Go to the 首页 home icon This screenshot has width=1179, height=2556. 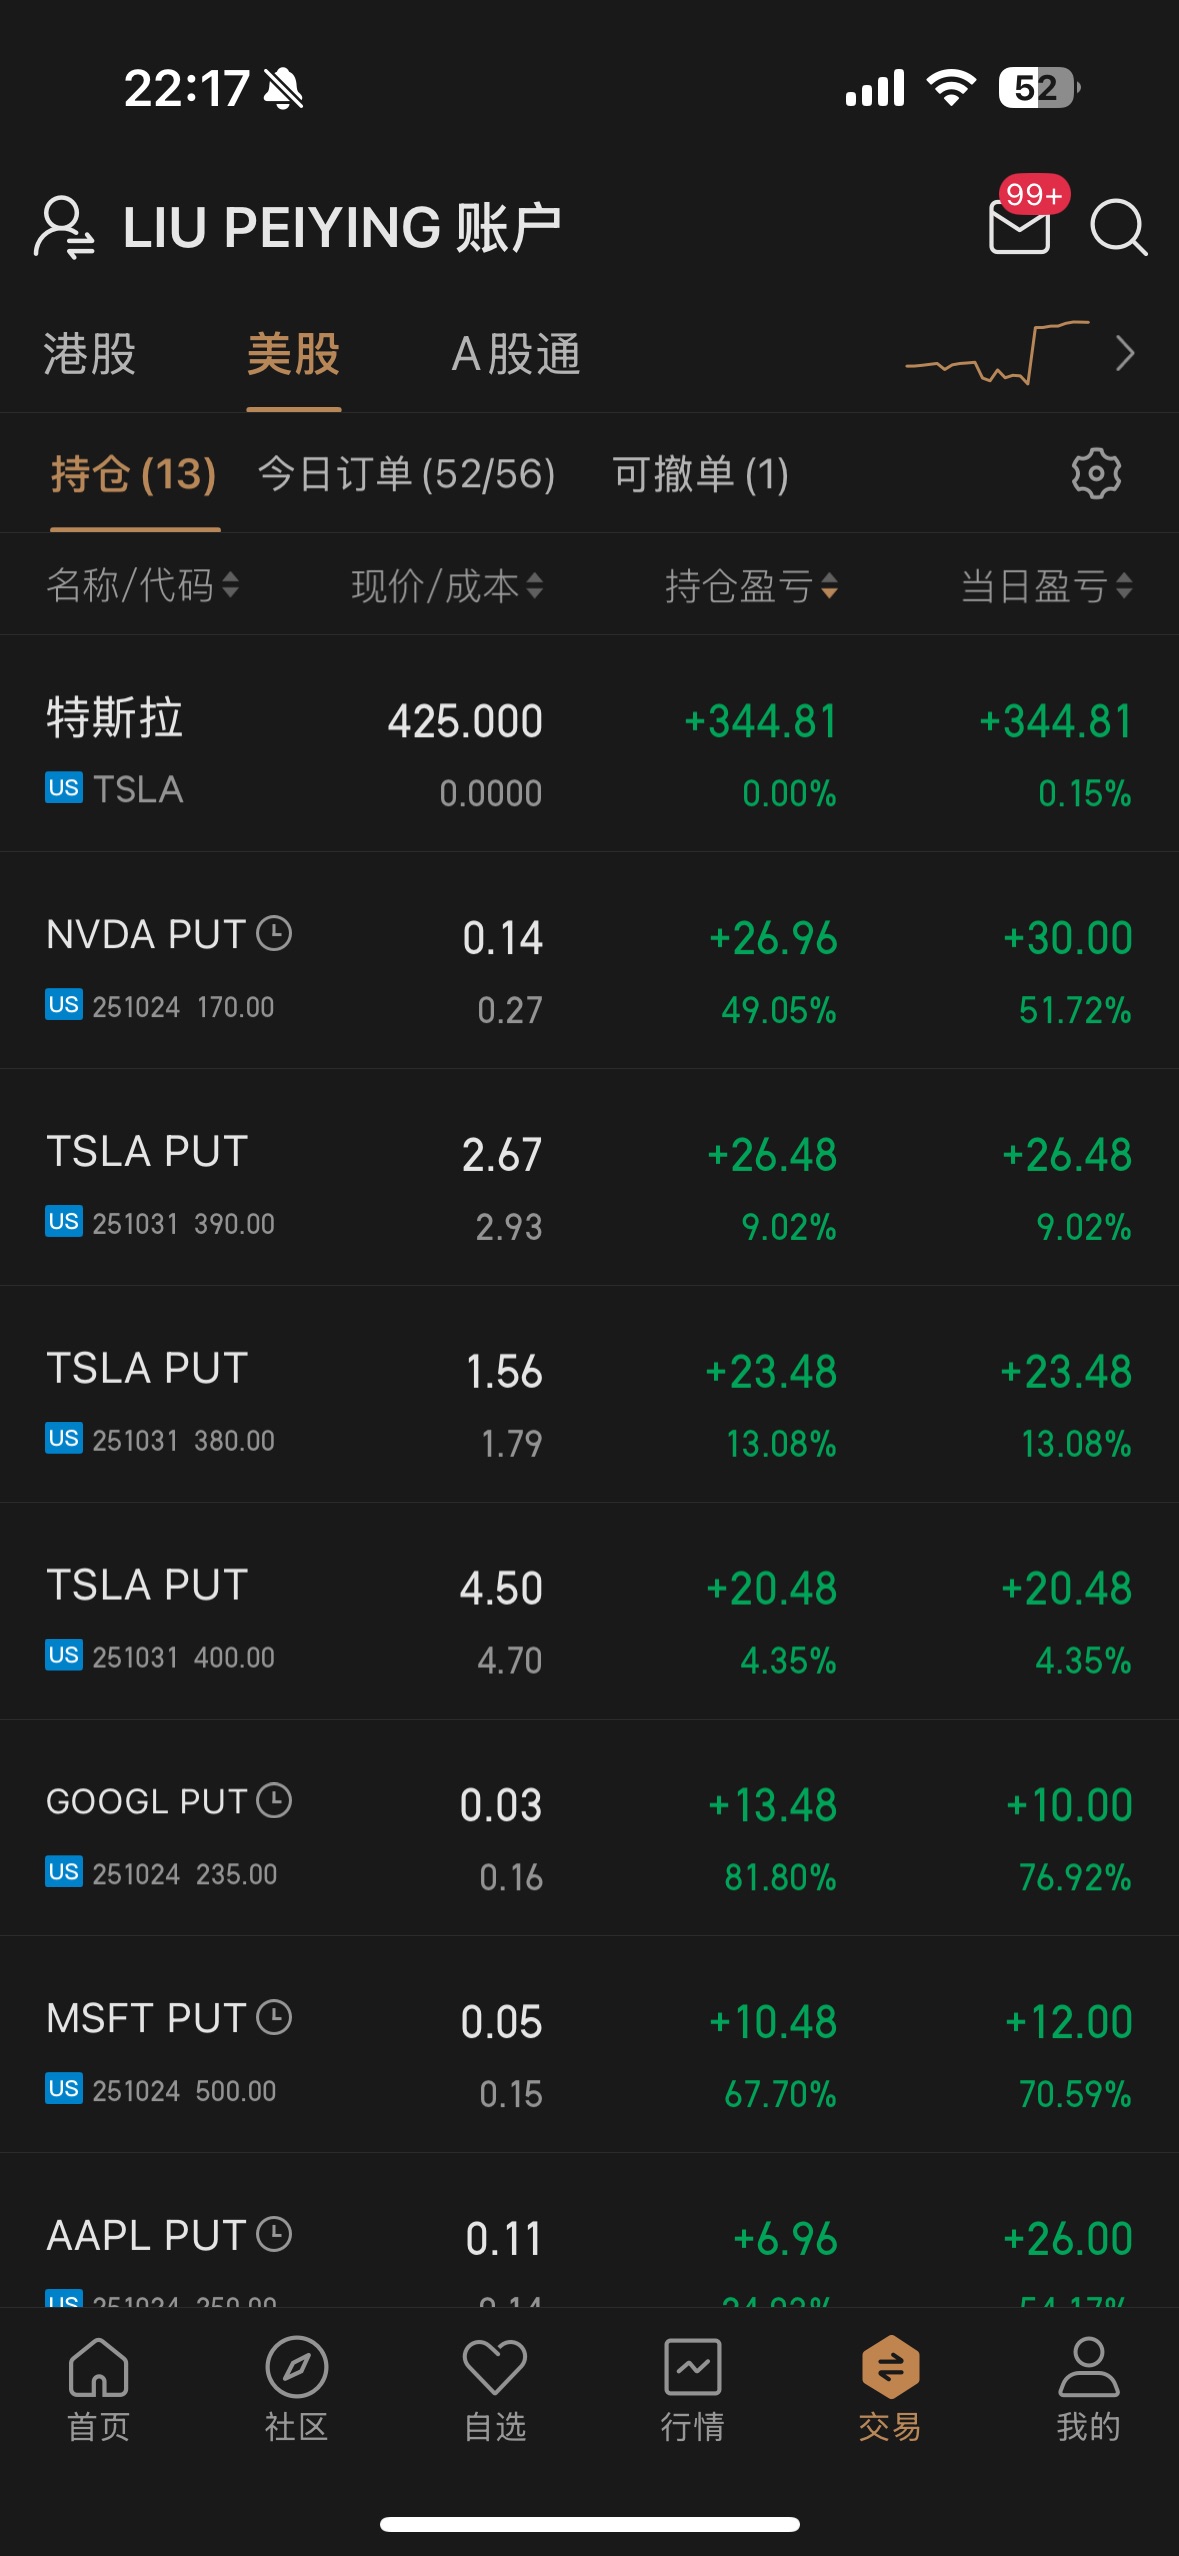point(98,2386)
